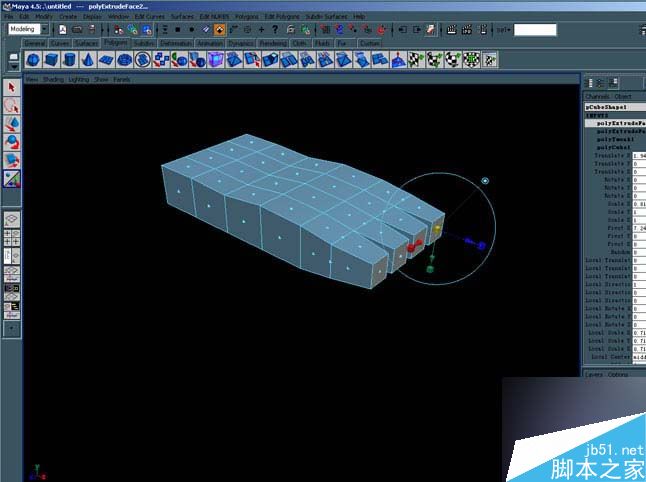Click the question mark icon on status line
The height and width of the screenshot is (482, 646).
point(275,29)
